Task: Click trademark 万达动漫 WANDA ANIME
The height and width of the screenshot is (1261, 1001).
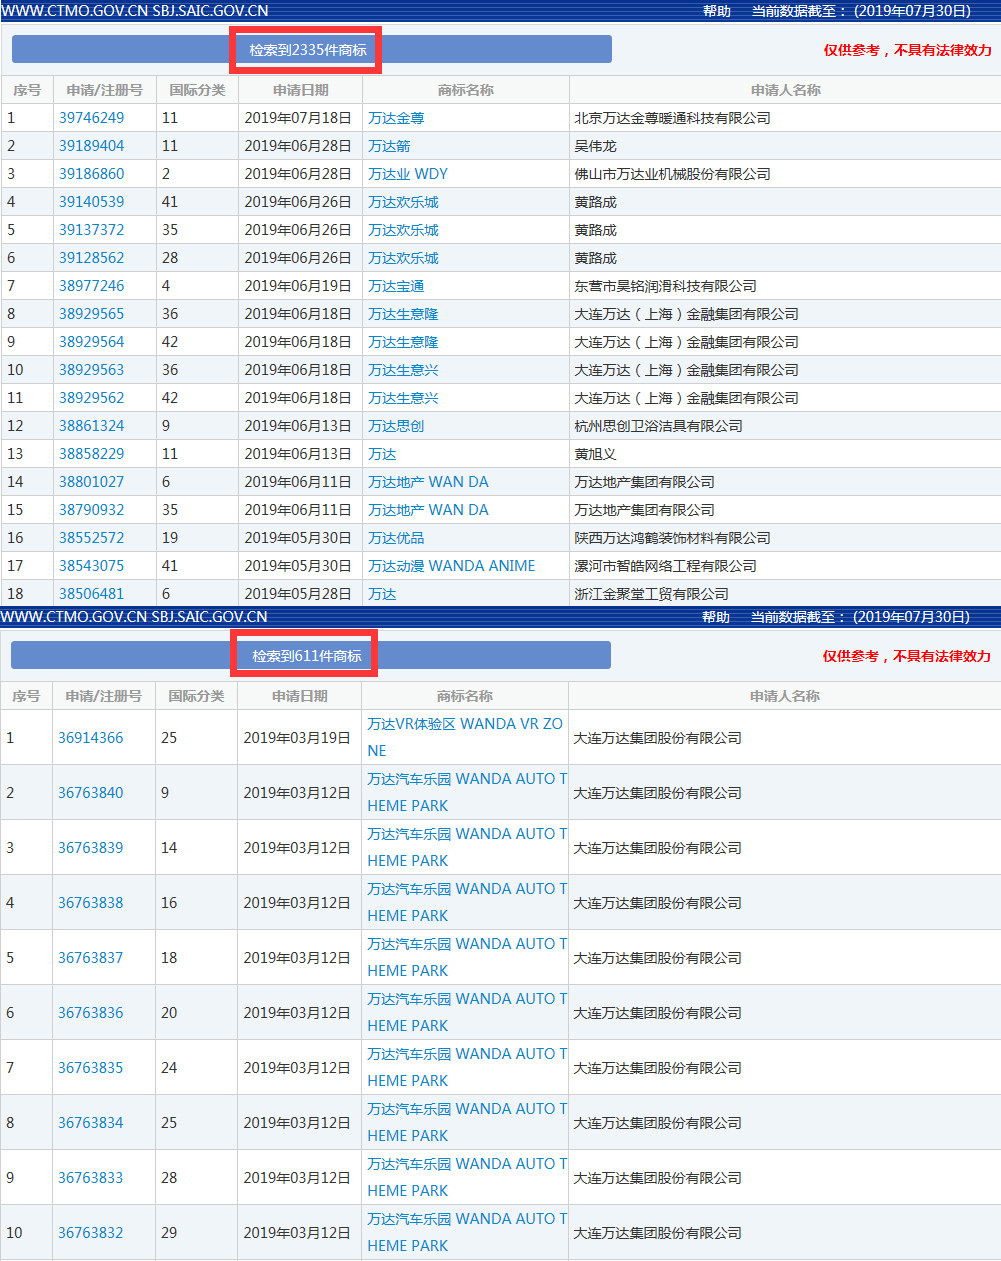Action: tap(451, 566)
